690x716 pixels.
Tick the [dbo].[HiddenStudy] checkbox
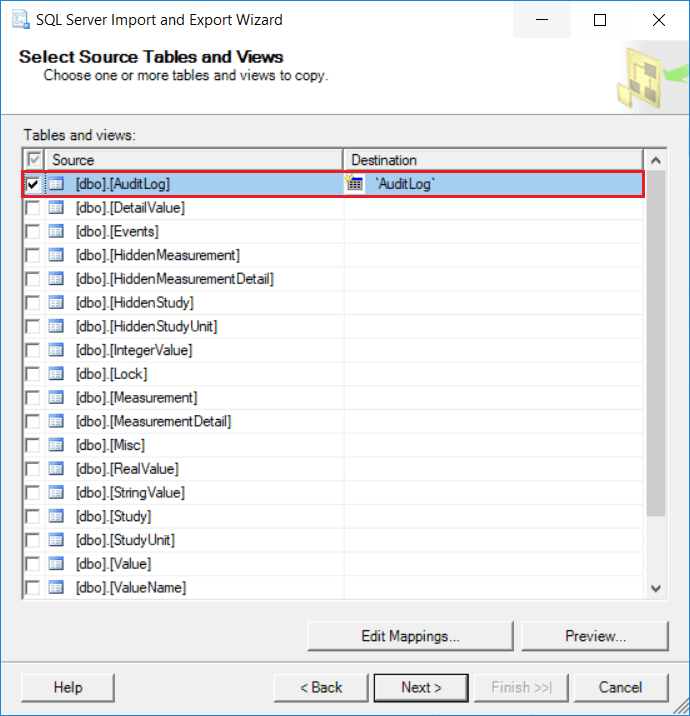[33, 303]
